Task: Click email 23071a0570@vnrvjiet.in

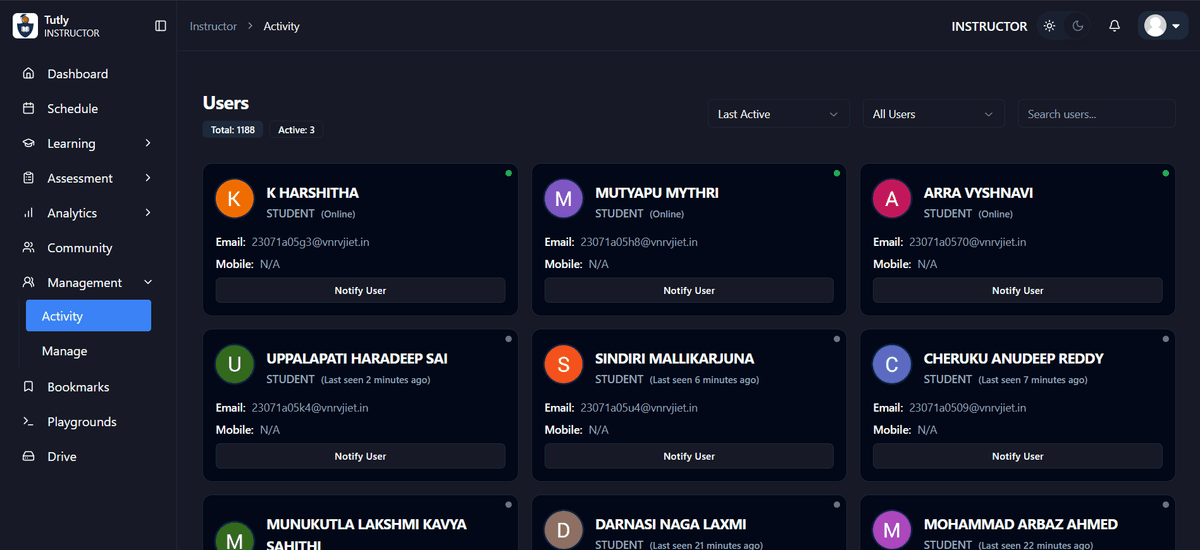Action: pyautogui.click(x=967, y=242)
